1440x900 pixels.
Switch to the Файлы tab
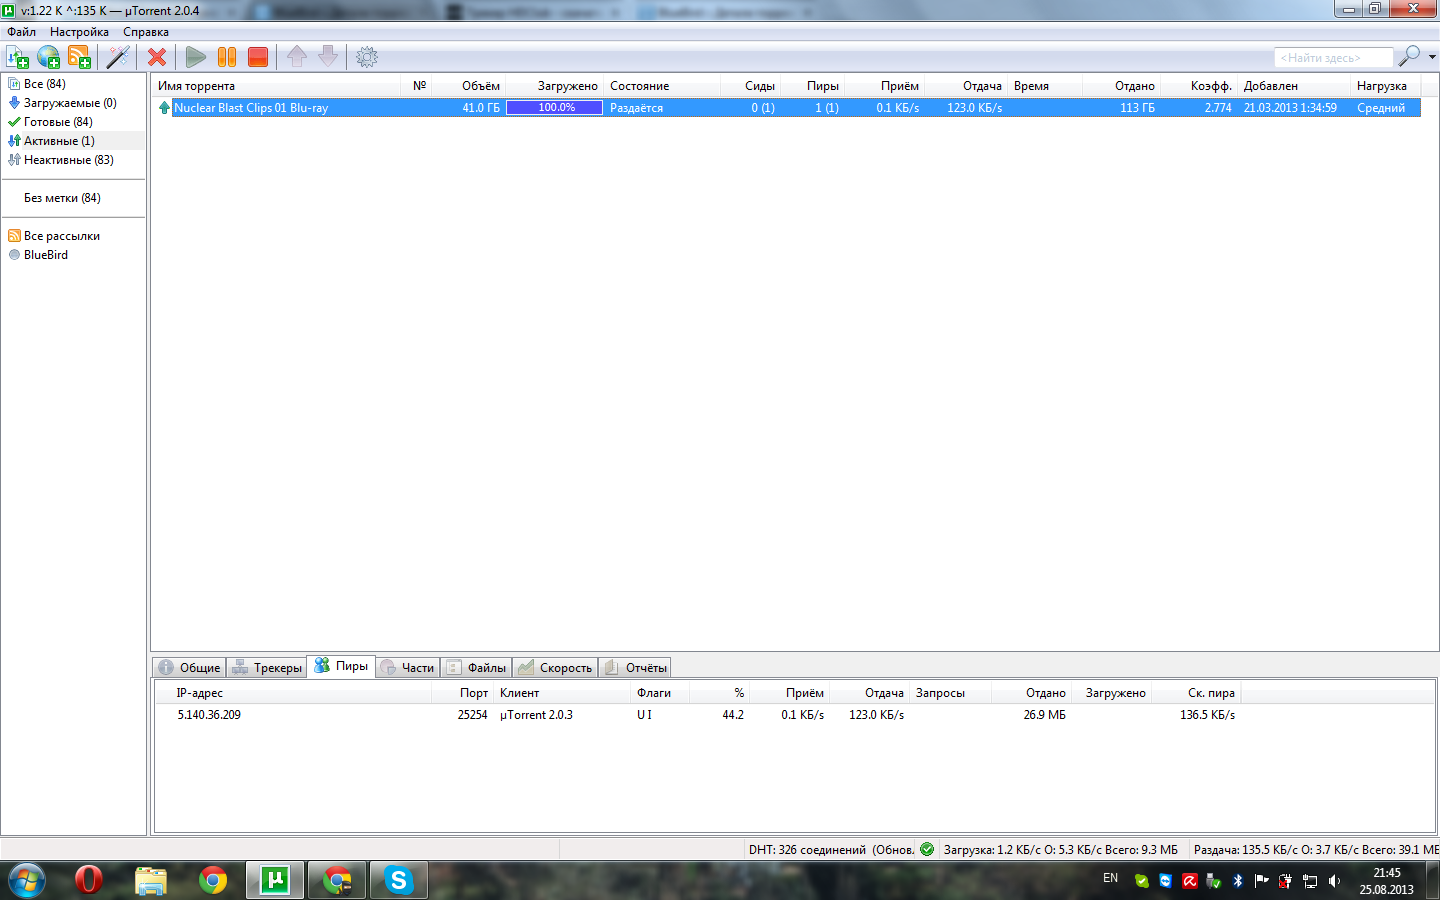[x=476, y=668]
